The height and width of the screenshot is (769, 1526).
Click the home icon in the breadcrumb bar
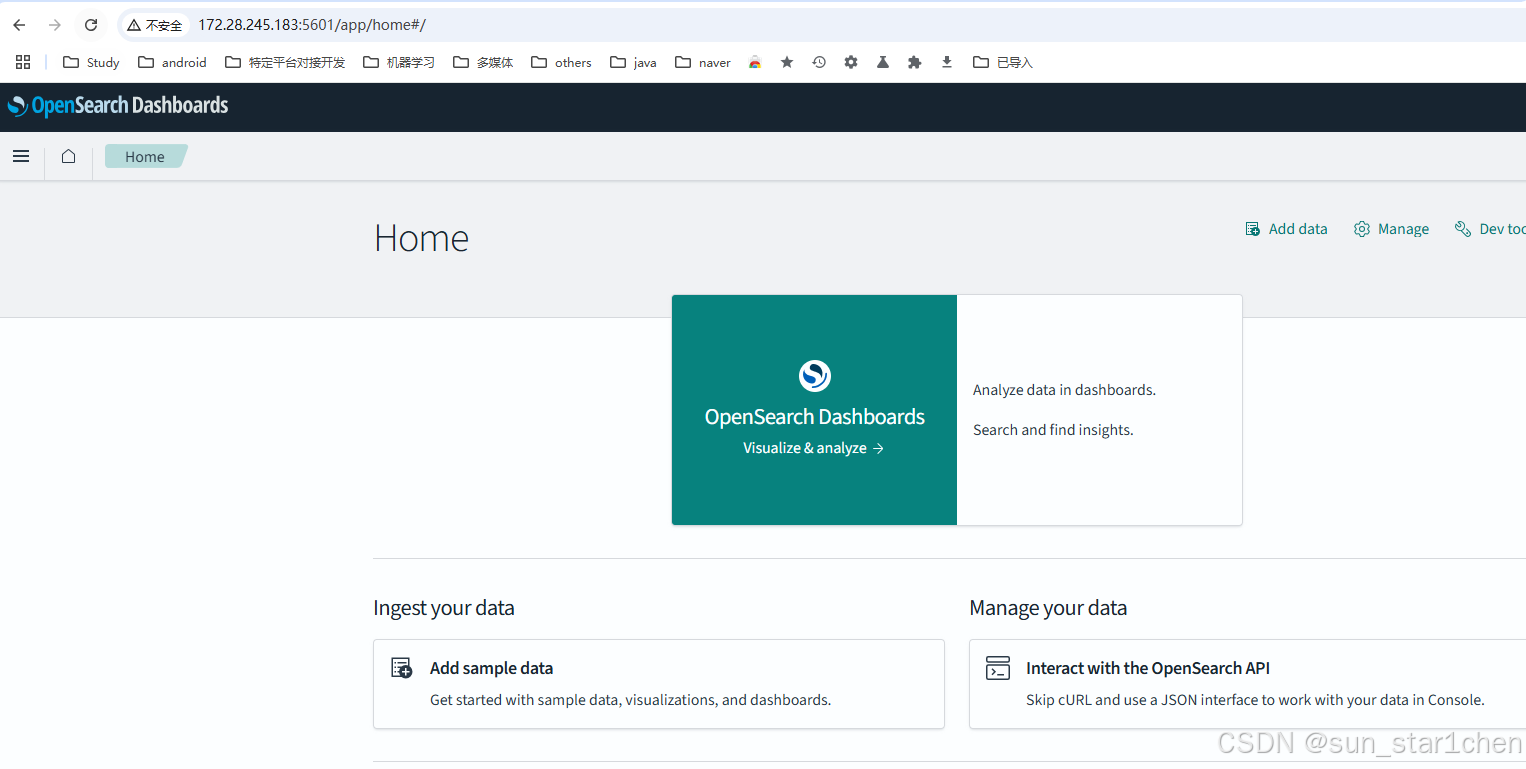pyautogui.click(x=68, y=156)
